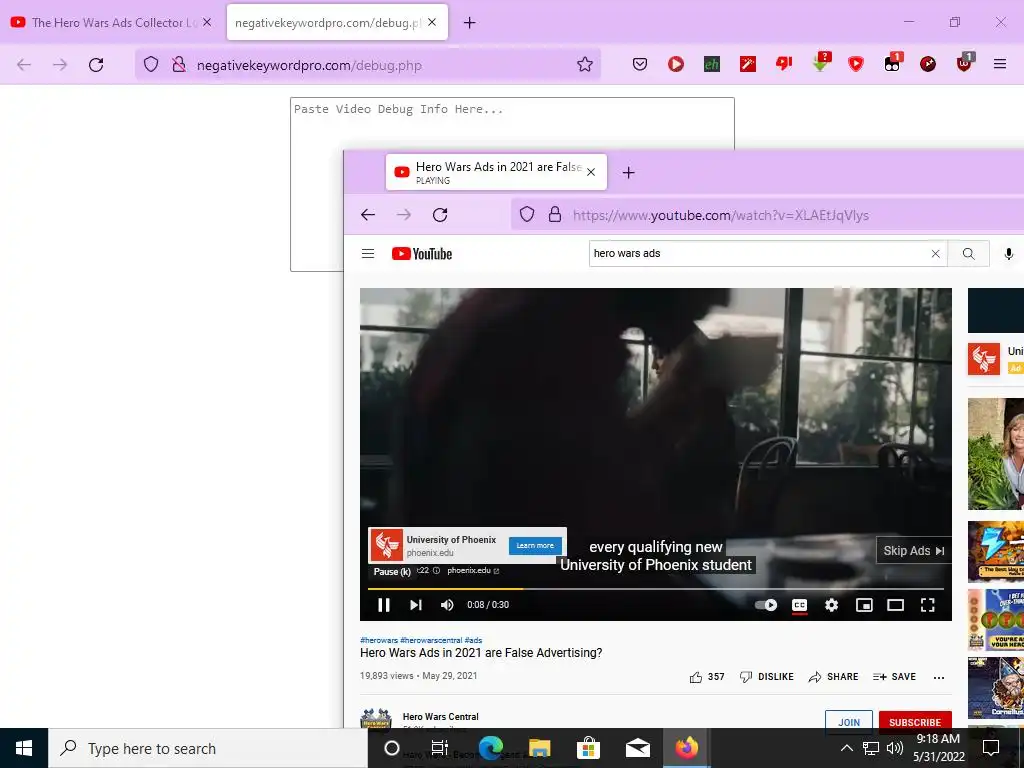Go to YouTube home via logo

coord(422,253)
